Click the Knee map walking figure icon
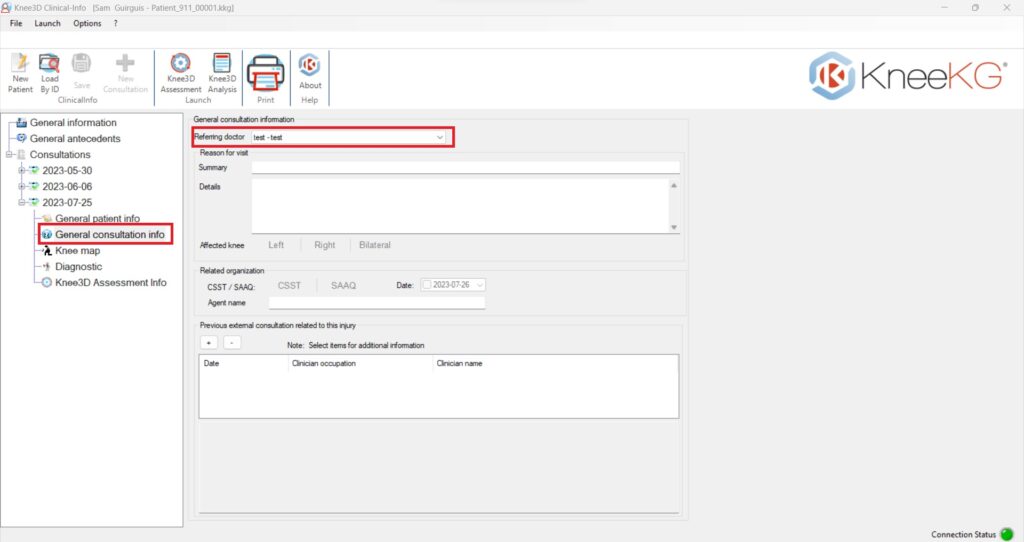1024x542 pixels. pos(47,251)
